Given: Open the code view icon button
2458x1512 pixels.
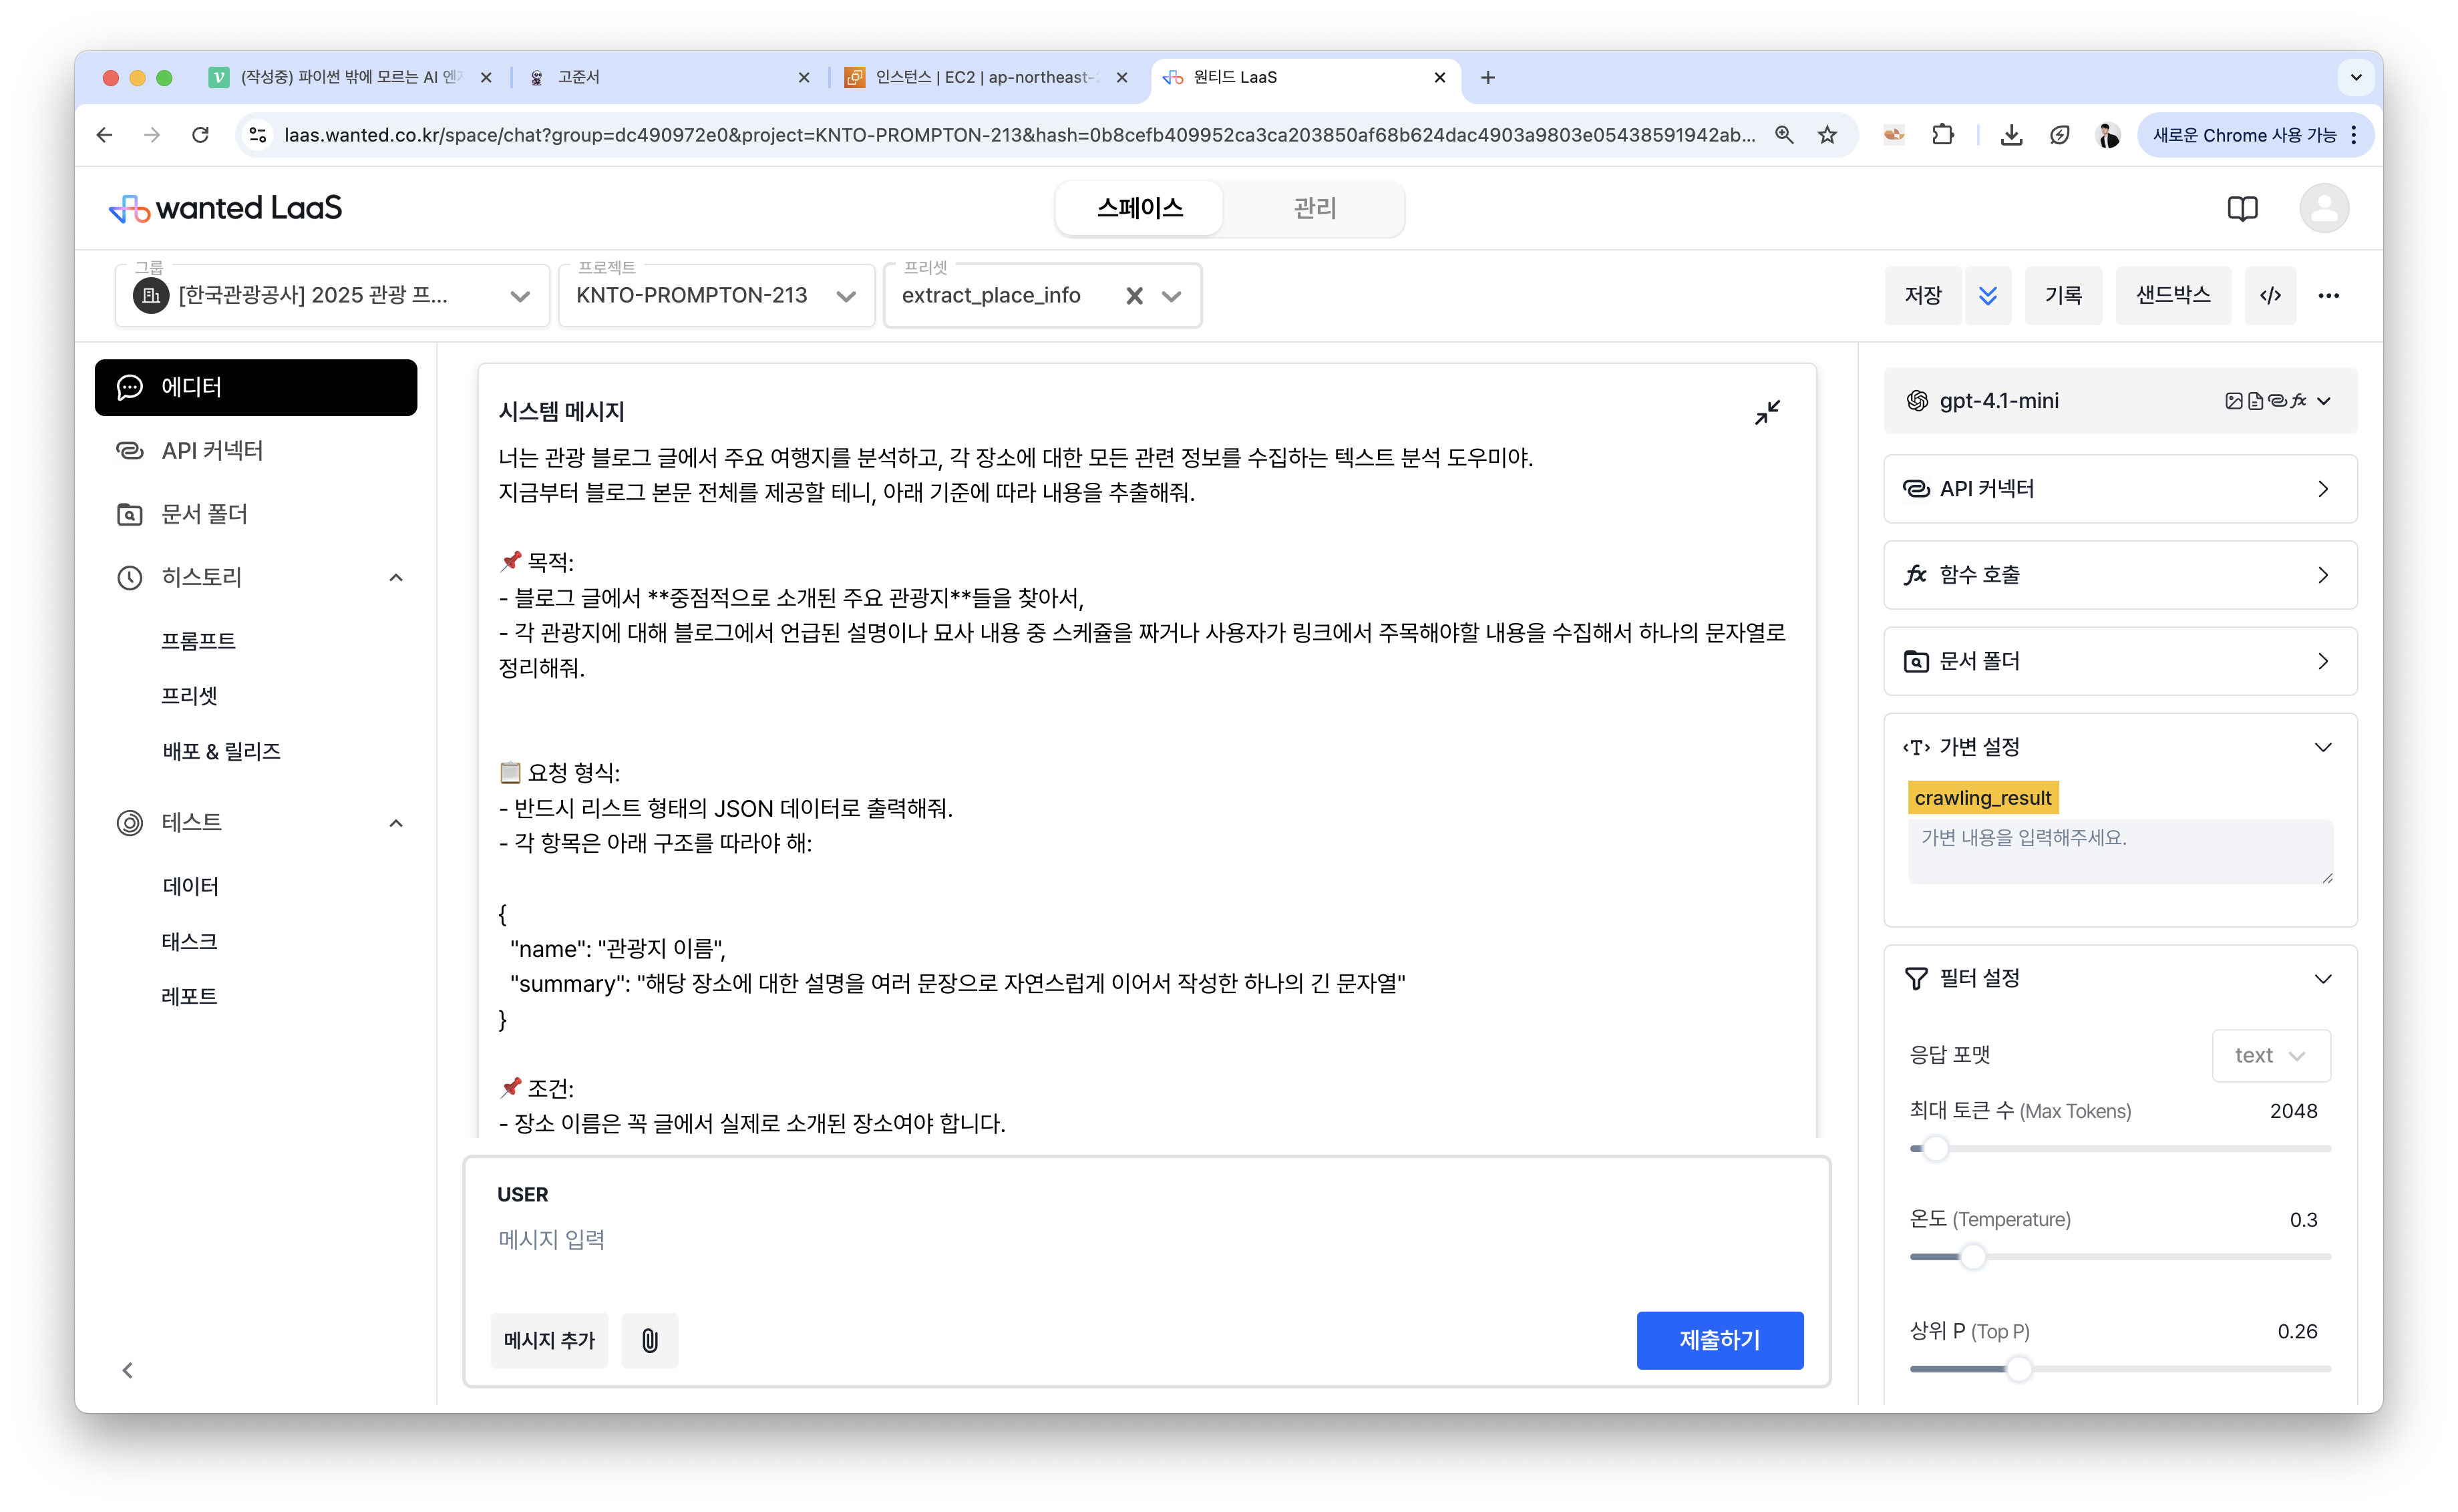Looking at the screenshot, I should coord(2270,295).
